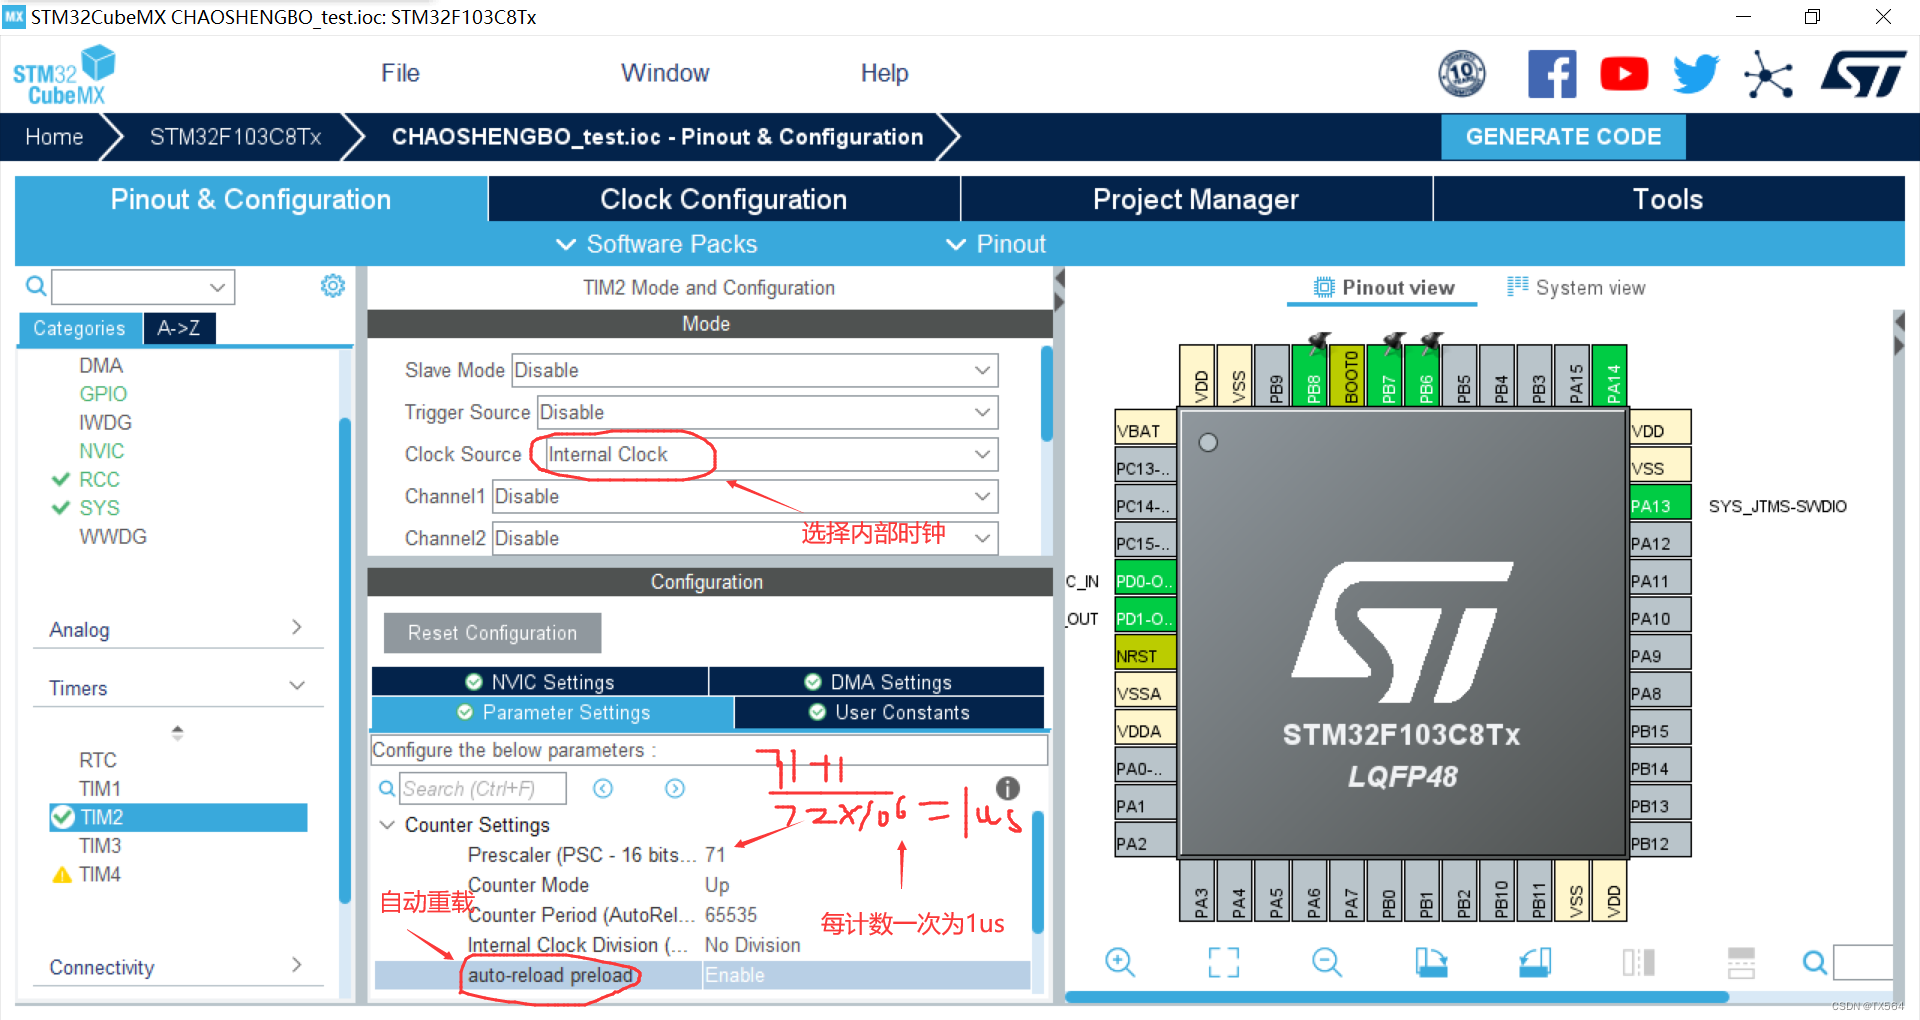Collapse the Counter Settings section
Image resolution: width=1920 pixels, height=1020 pixels.
pyautogui.click(x=387, y=824)
